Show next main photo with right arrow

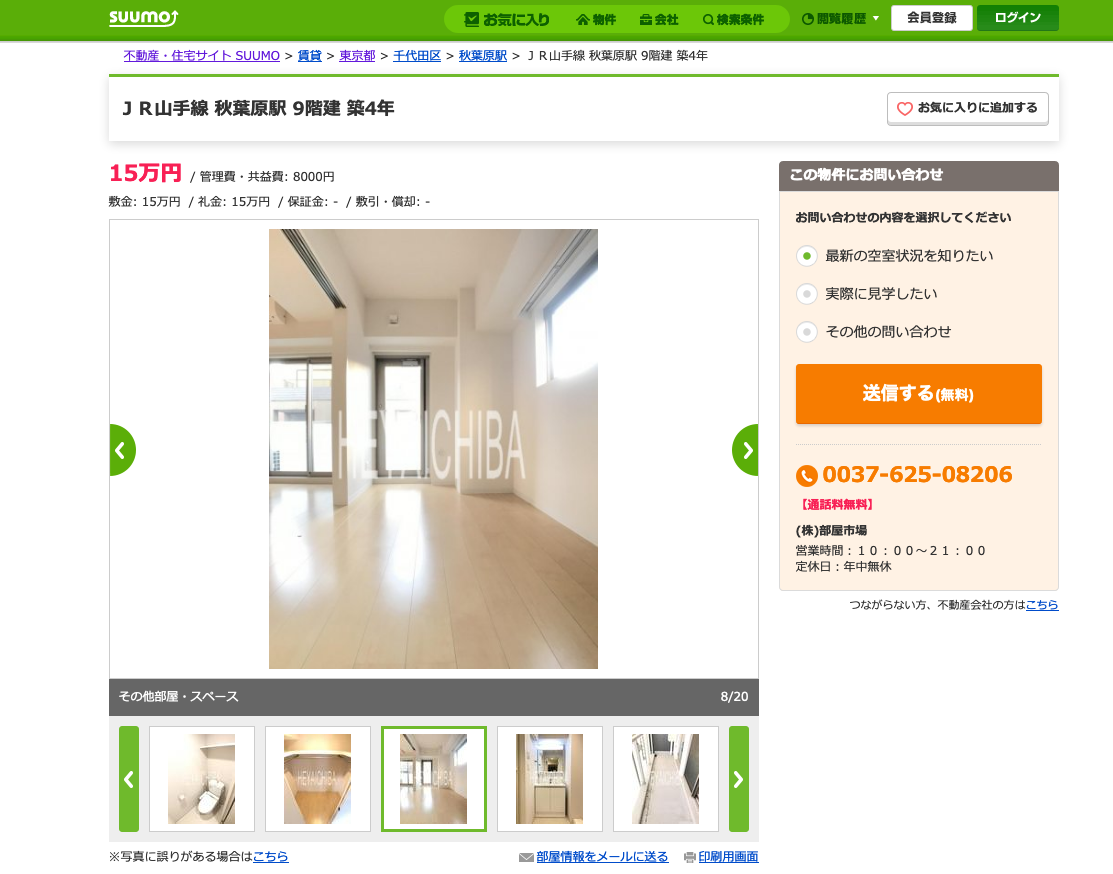(745, 450)
